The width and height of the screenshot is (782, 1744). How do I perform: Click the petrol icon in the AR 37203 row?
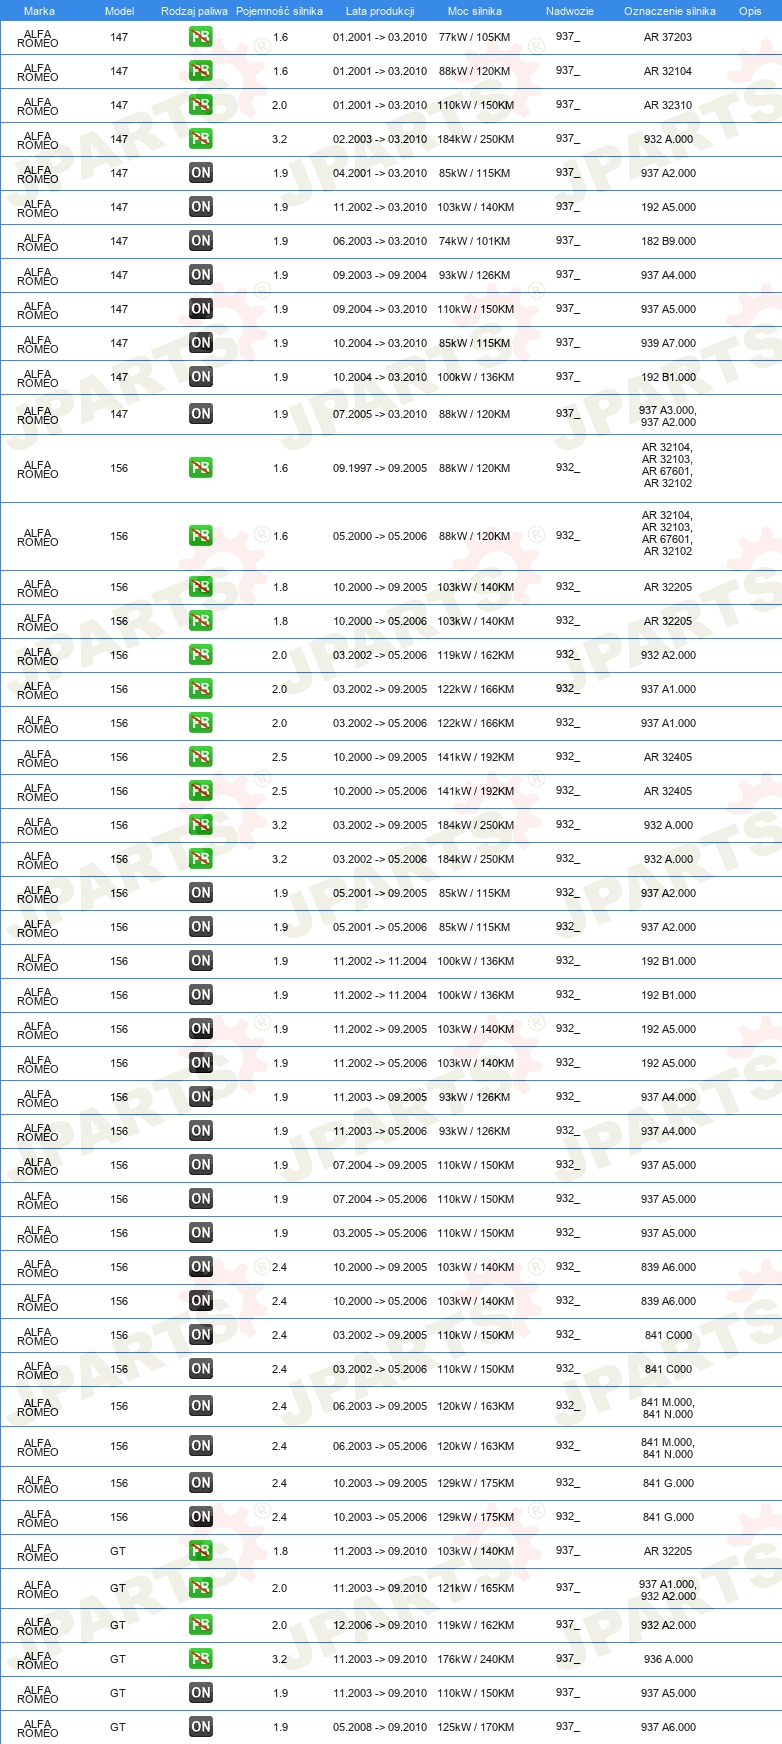coord(201,37)
